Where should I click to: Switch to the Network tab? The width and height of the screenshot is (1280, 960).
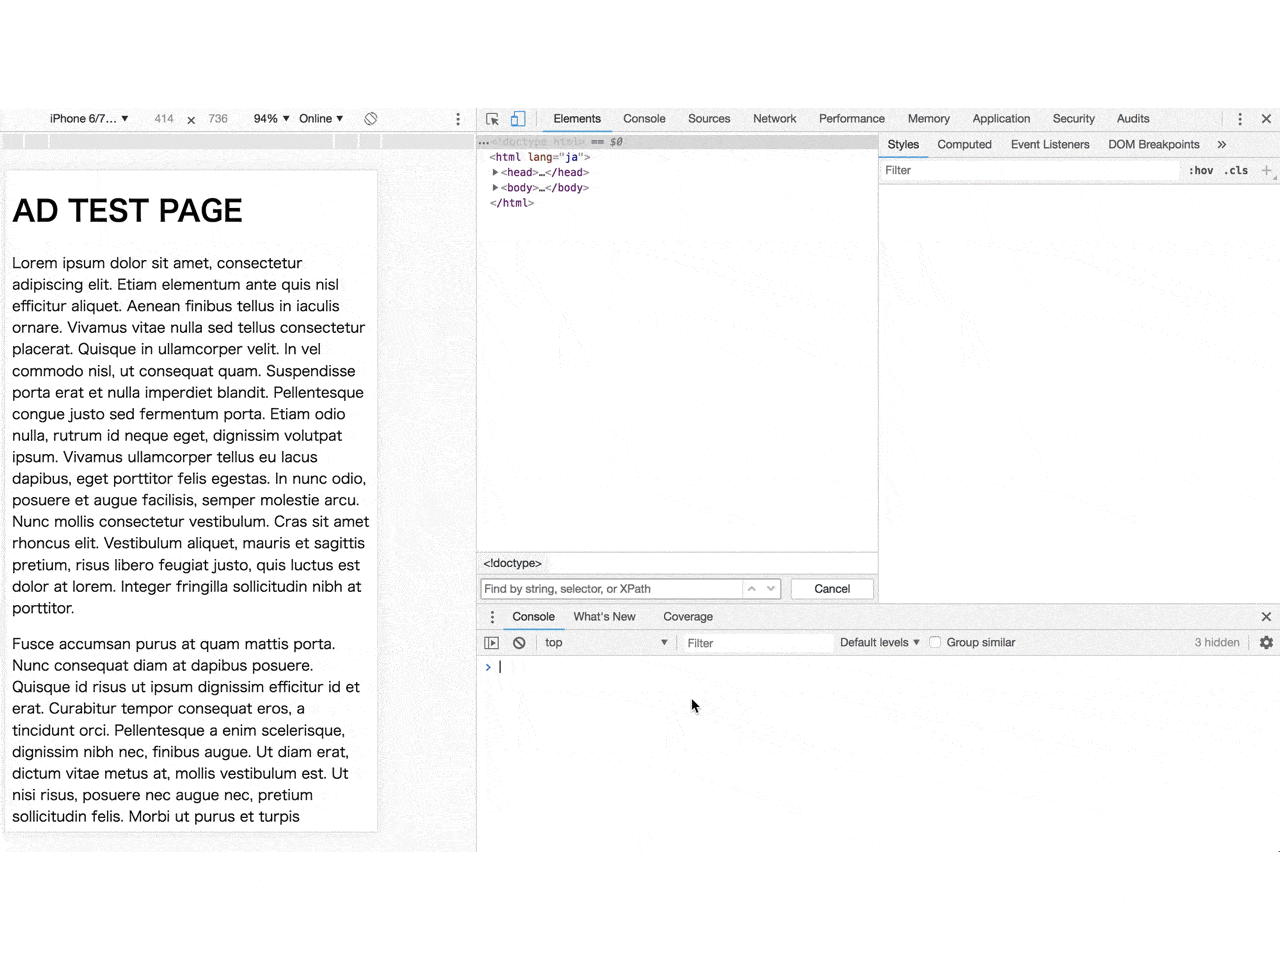click(x=774, y=119)
